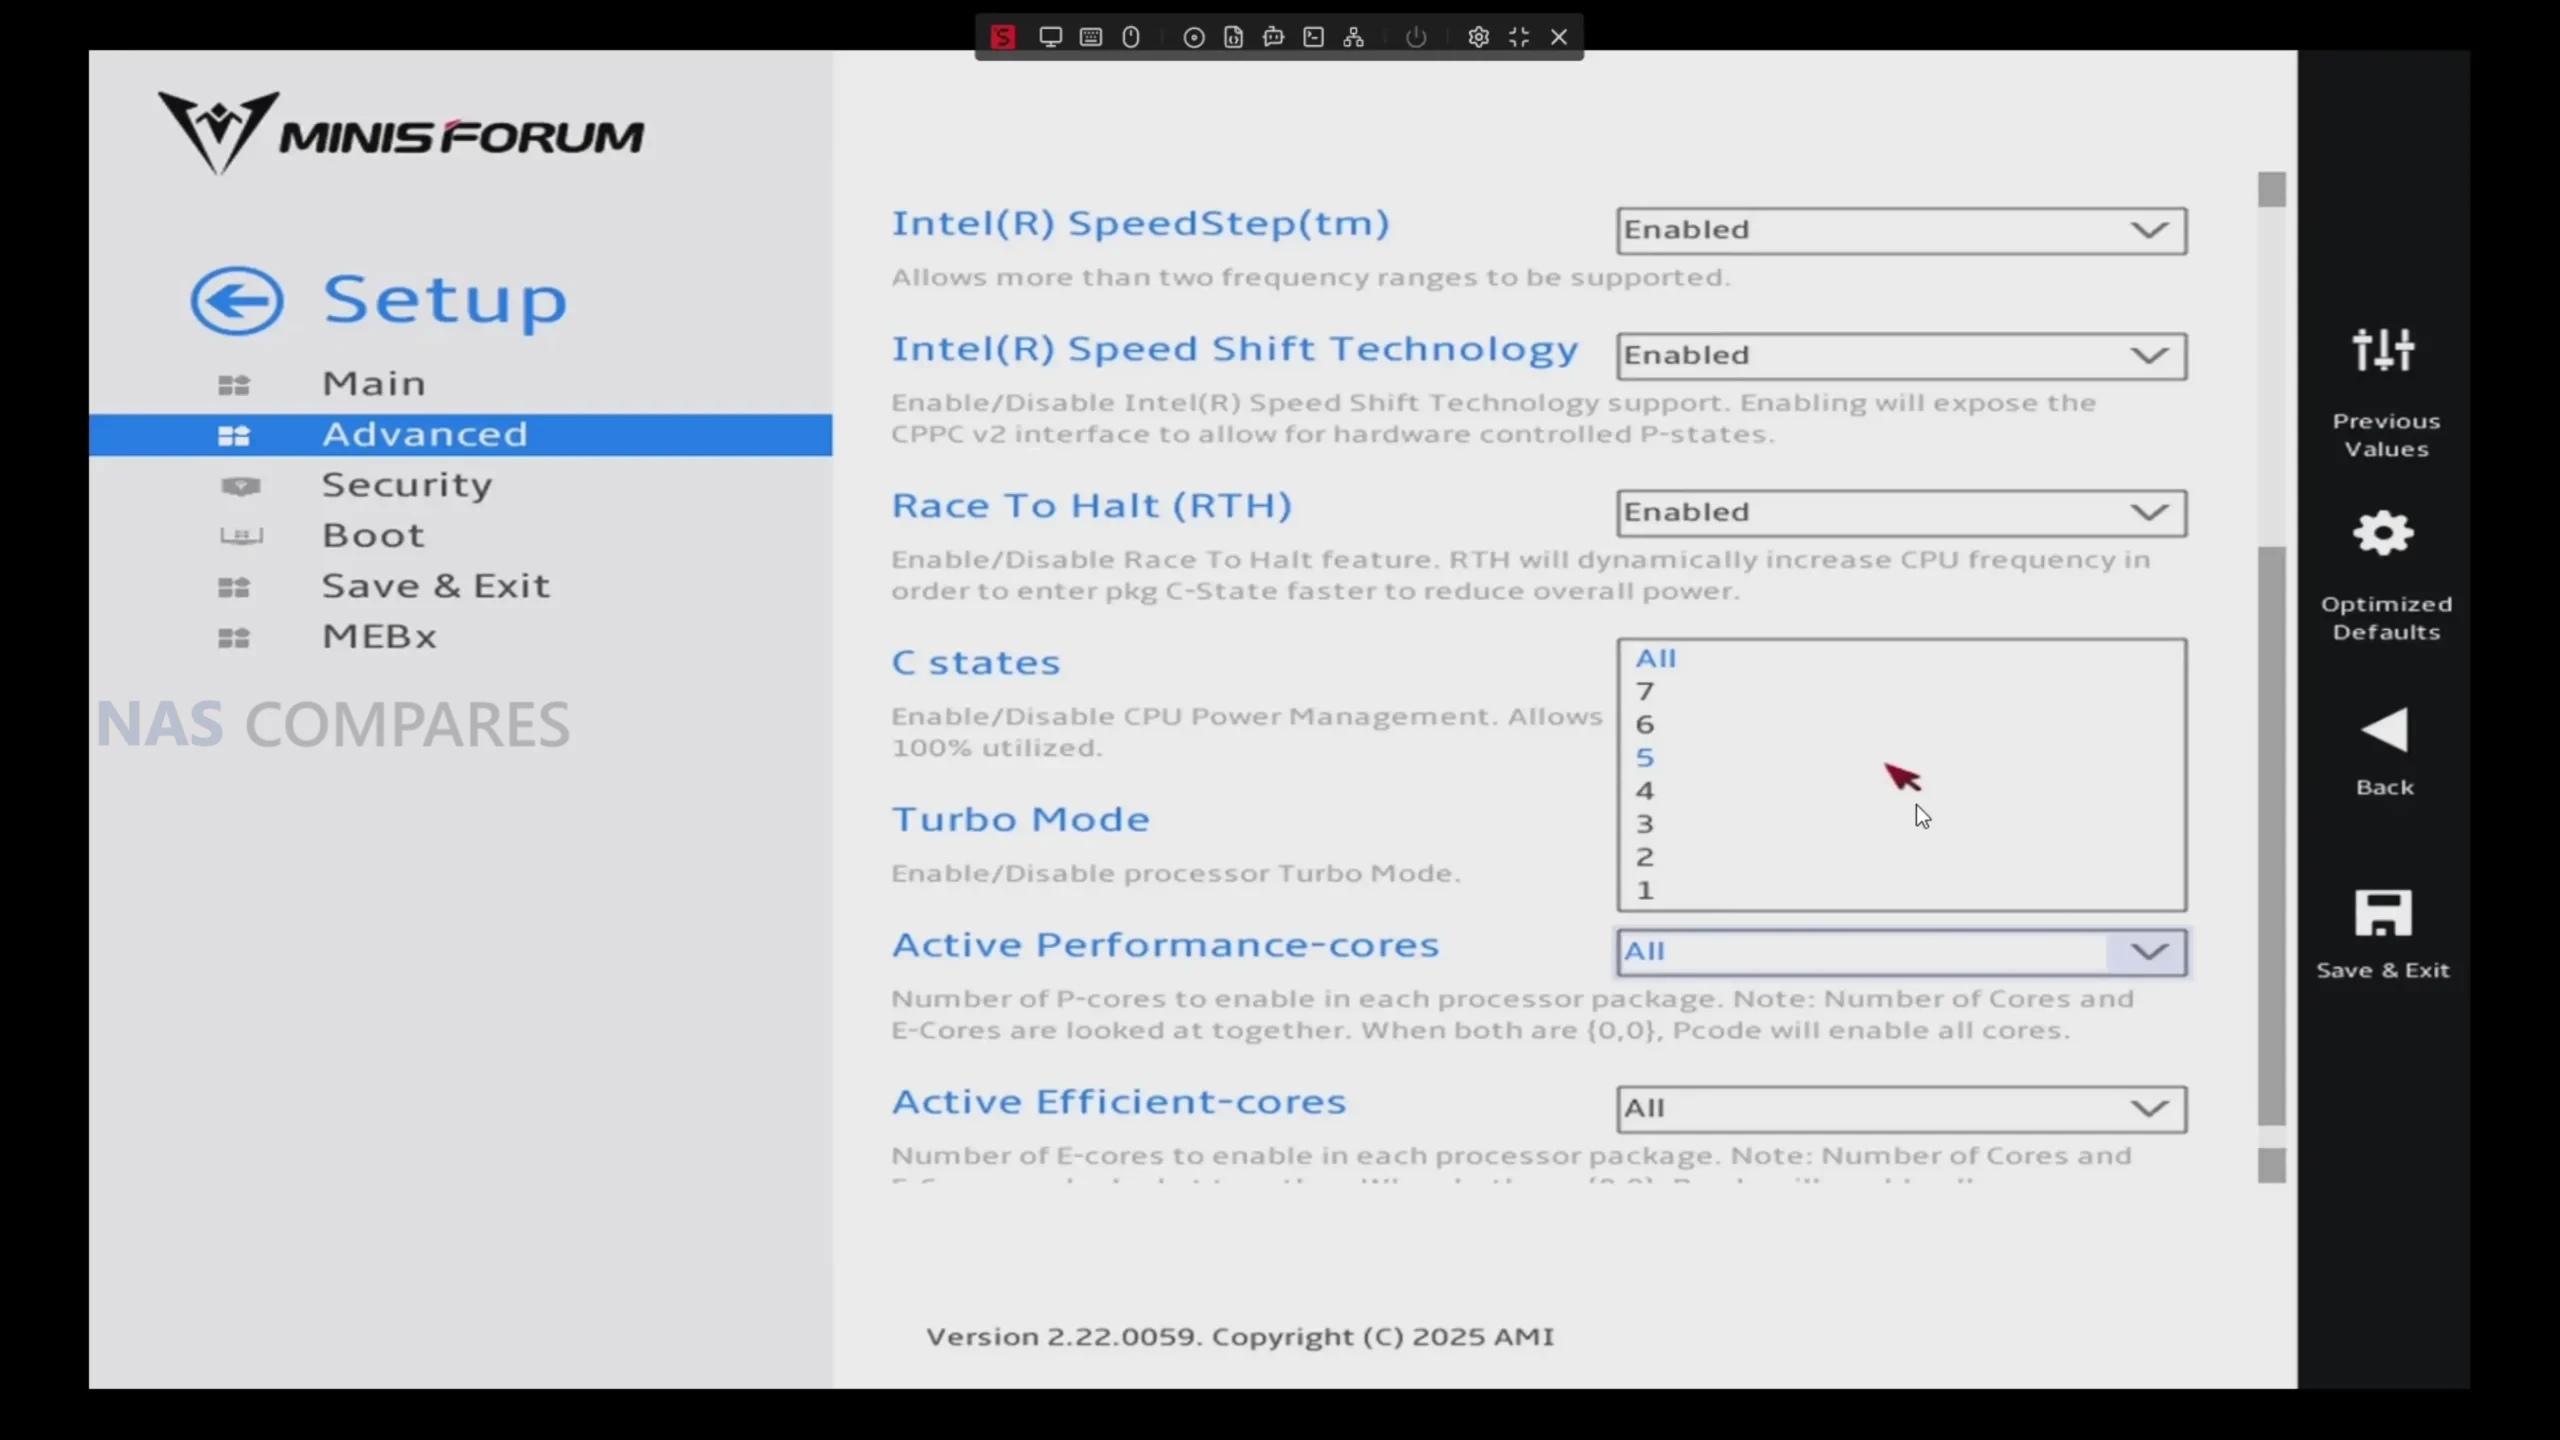Click the blue back arrow beside Setup

click(x=237, y=300)
